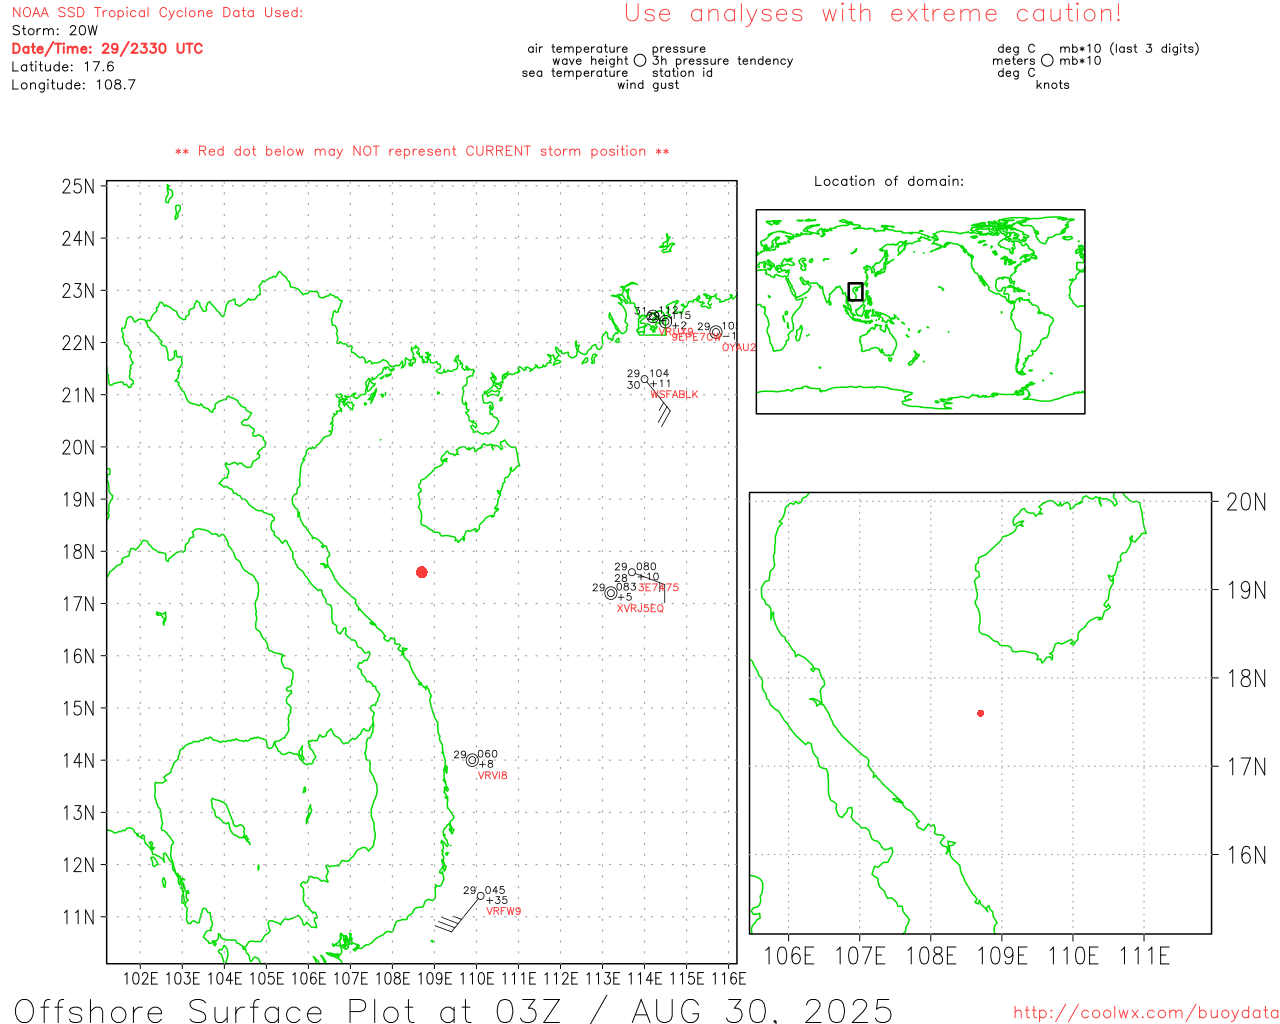Click the 3E7H75 station circle marker

tap(632, 573)
